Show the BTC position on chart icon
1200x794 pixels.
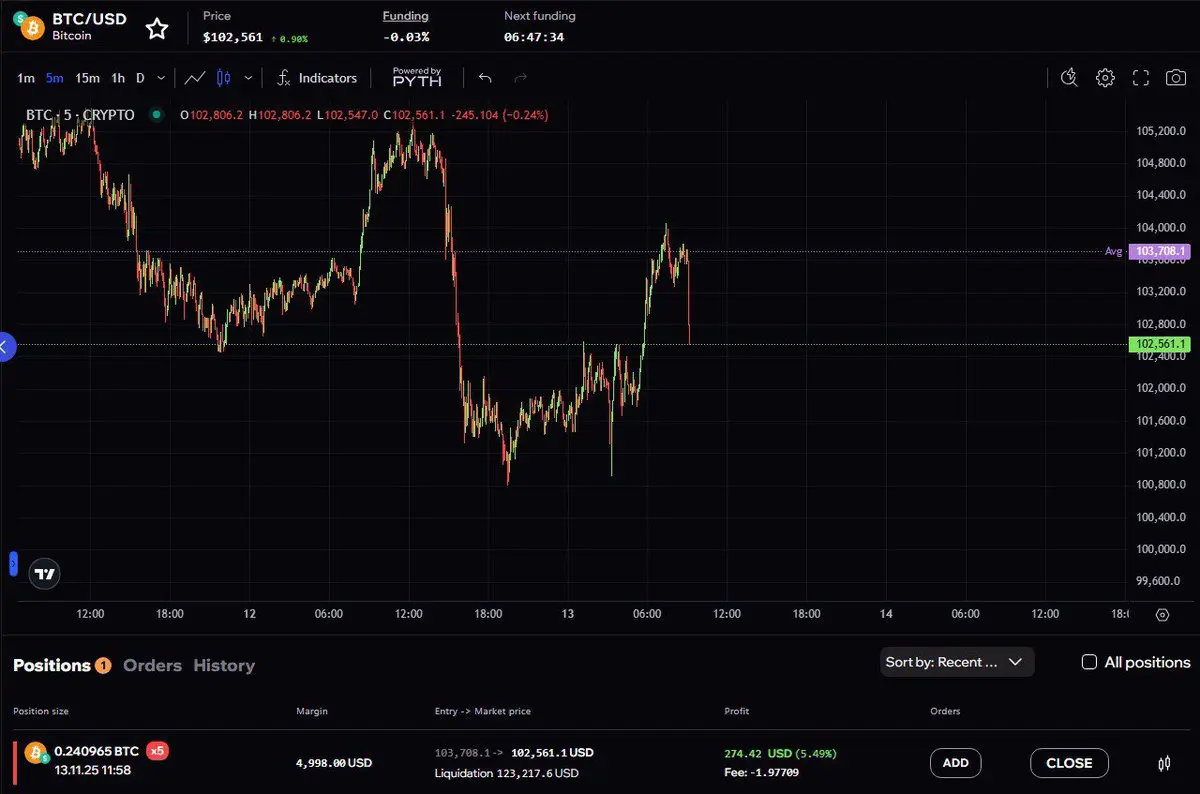pos(1163,764)
